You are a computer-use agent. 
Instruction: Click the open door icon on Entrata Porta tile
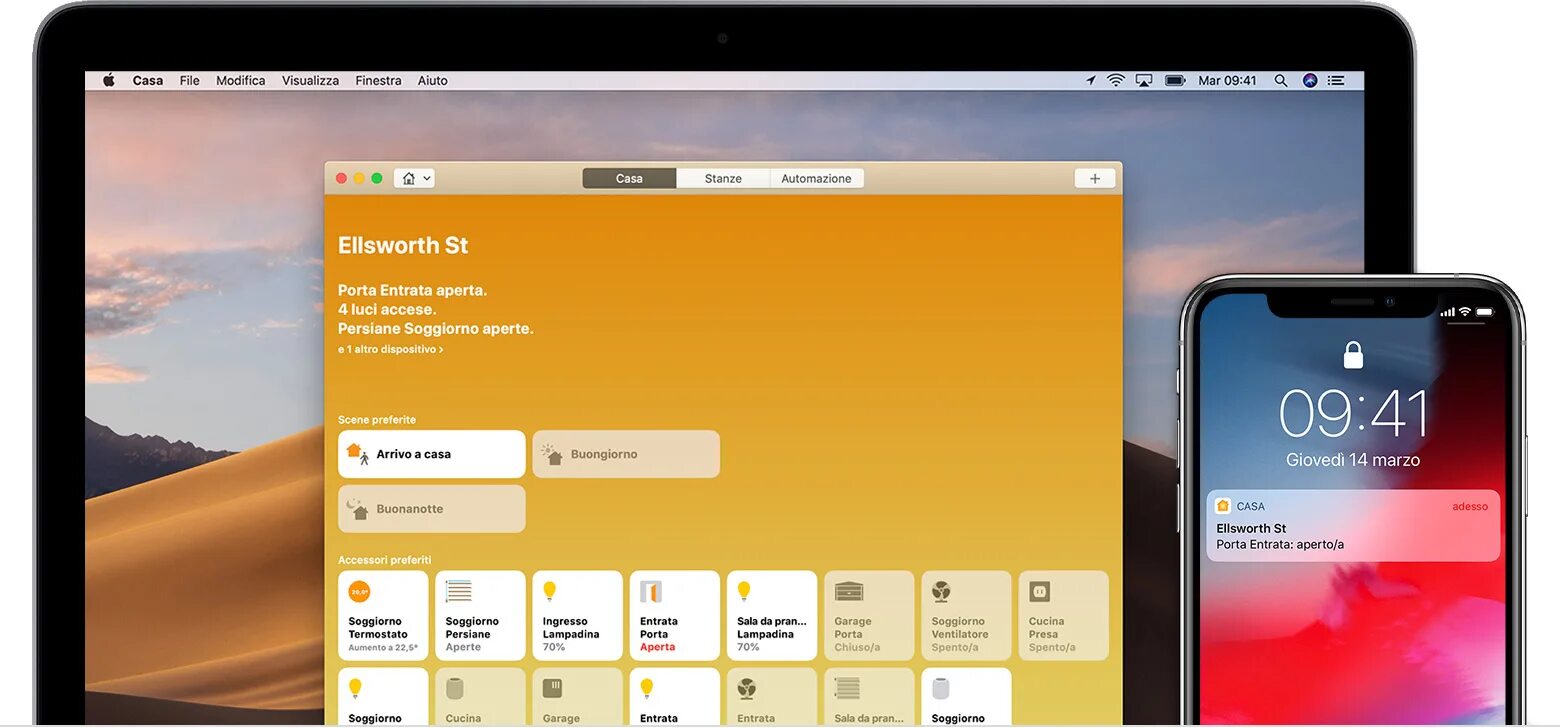651,591
